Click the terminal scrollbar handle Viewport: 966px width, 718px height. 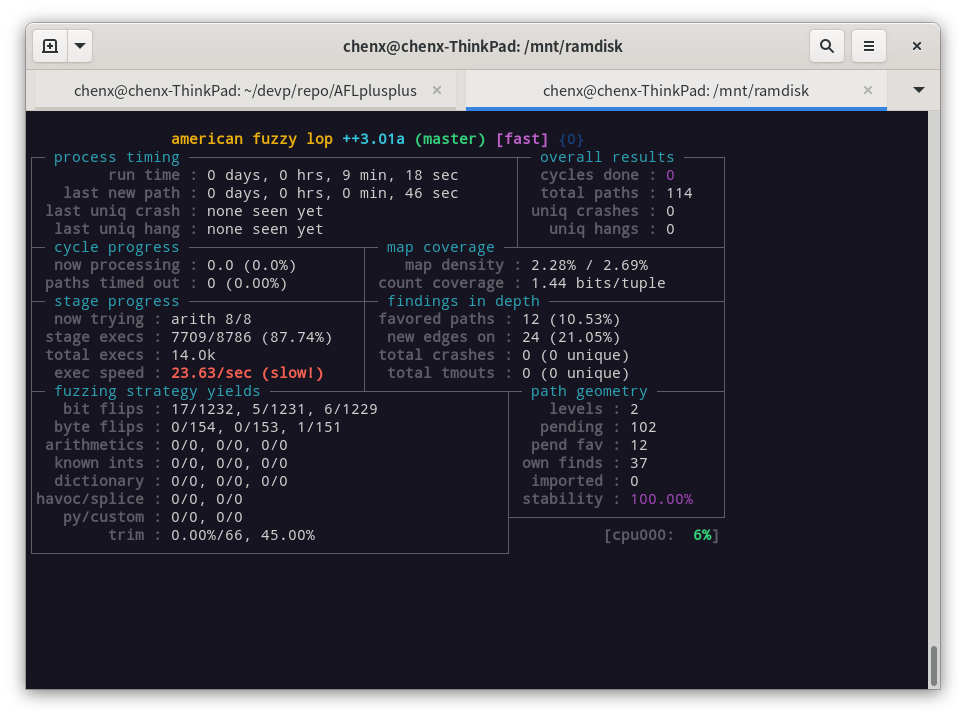[934, 666]
